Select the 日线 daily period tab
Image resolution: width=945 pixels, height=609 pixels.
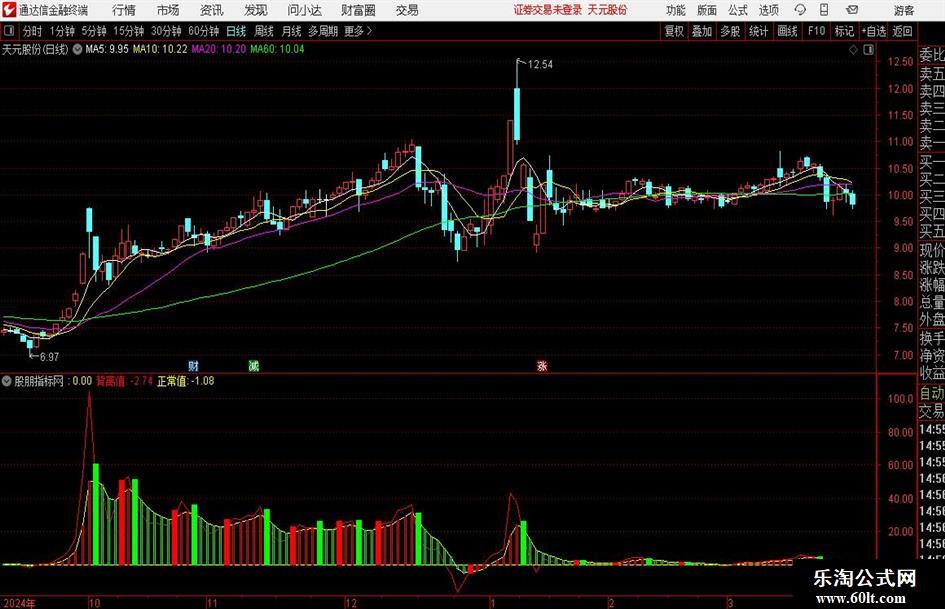tap(236, 31)
